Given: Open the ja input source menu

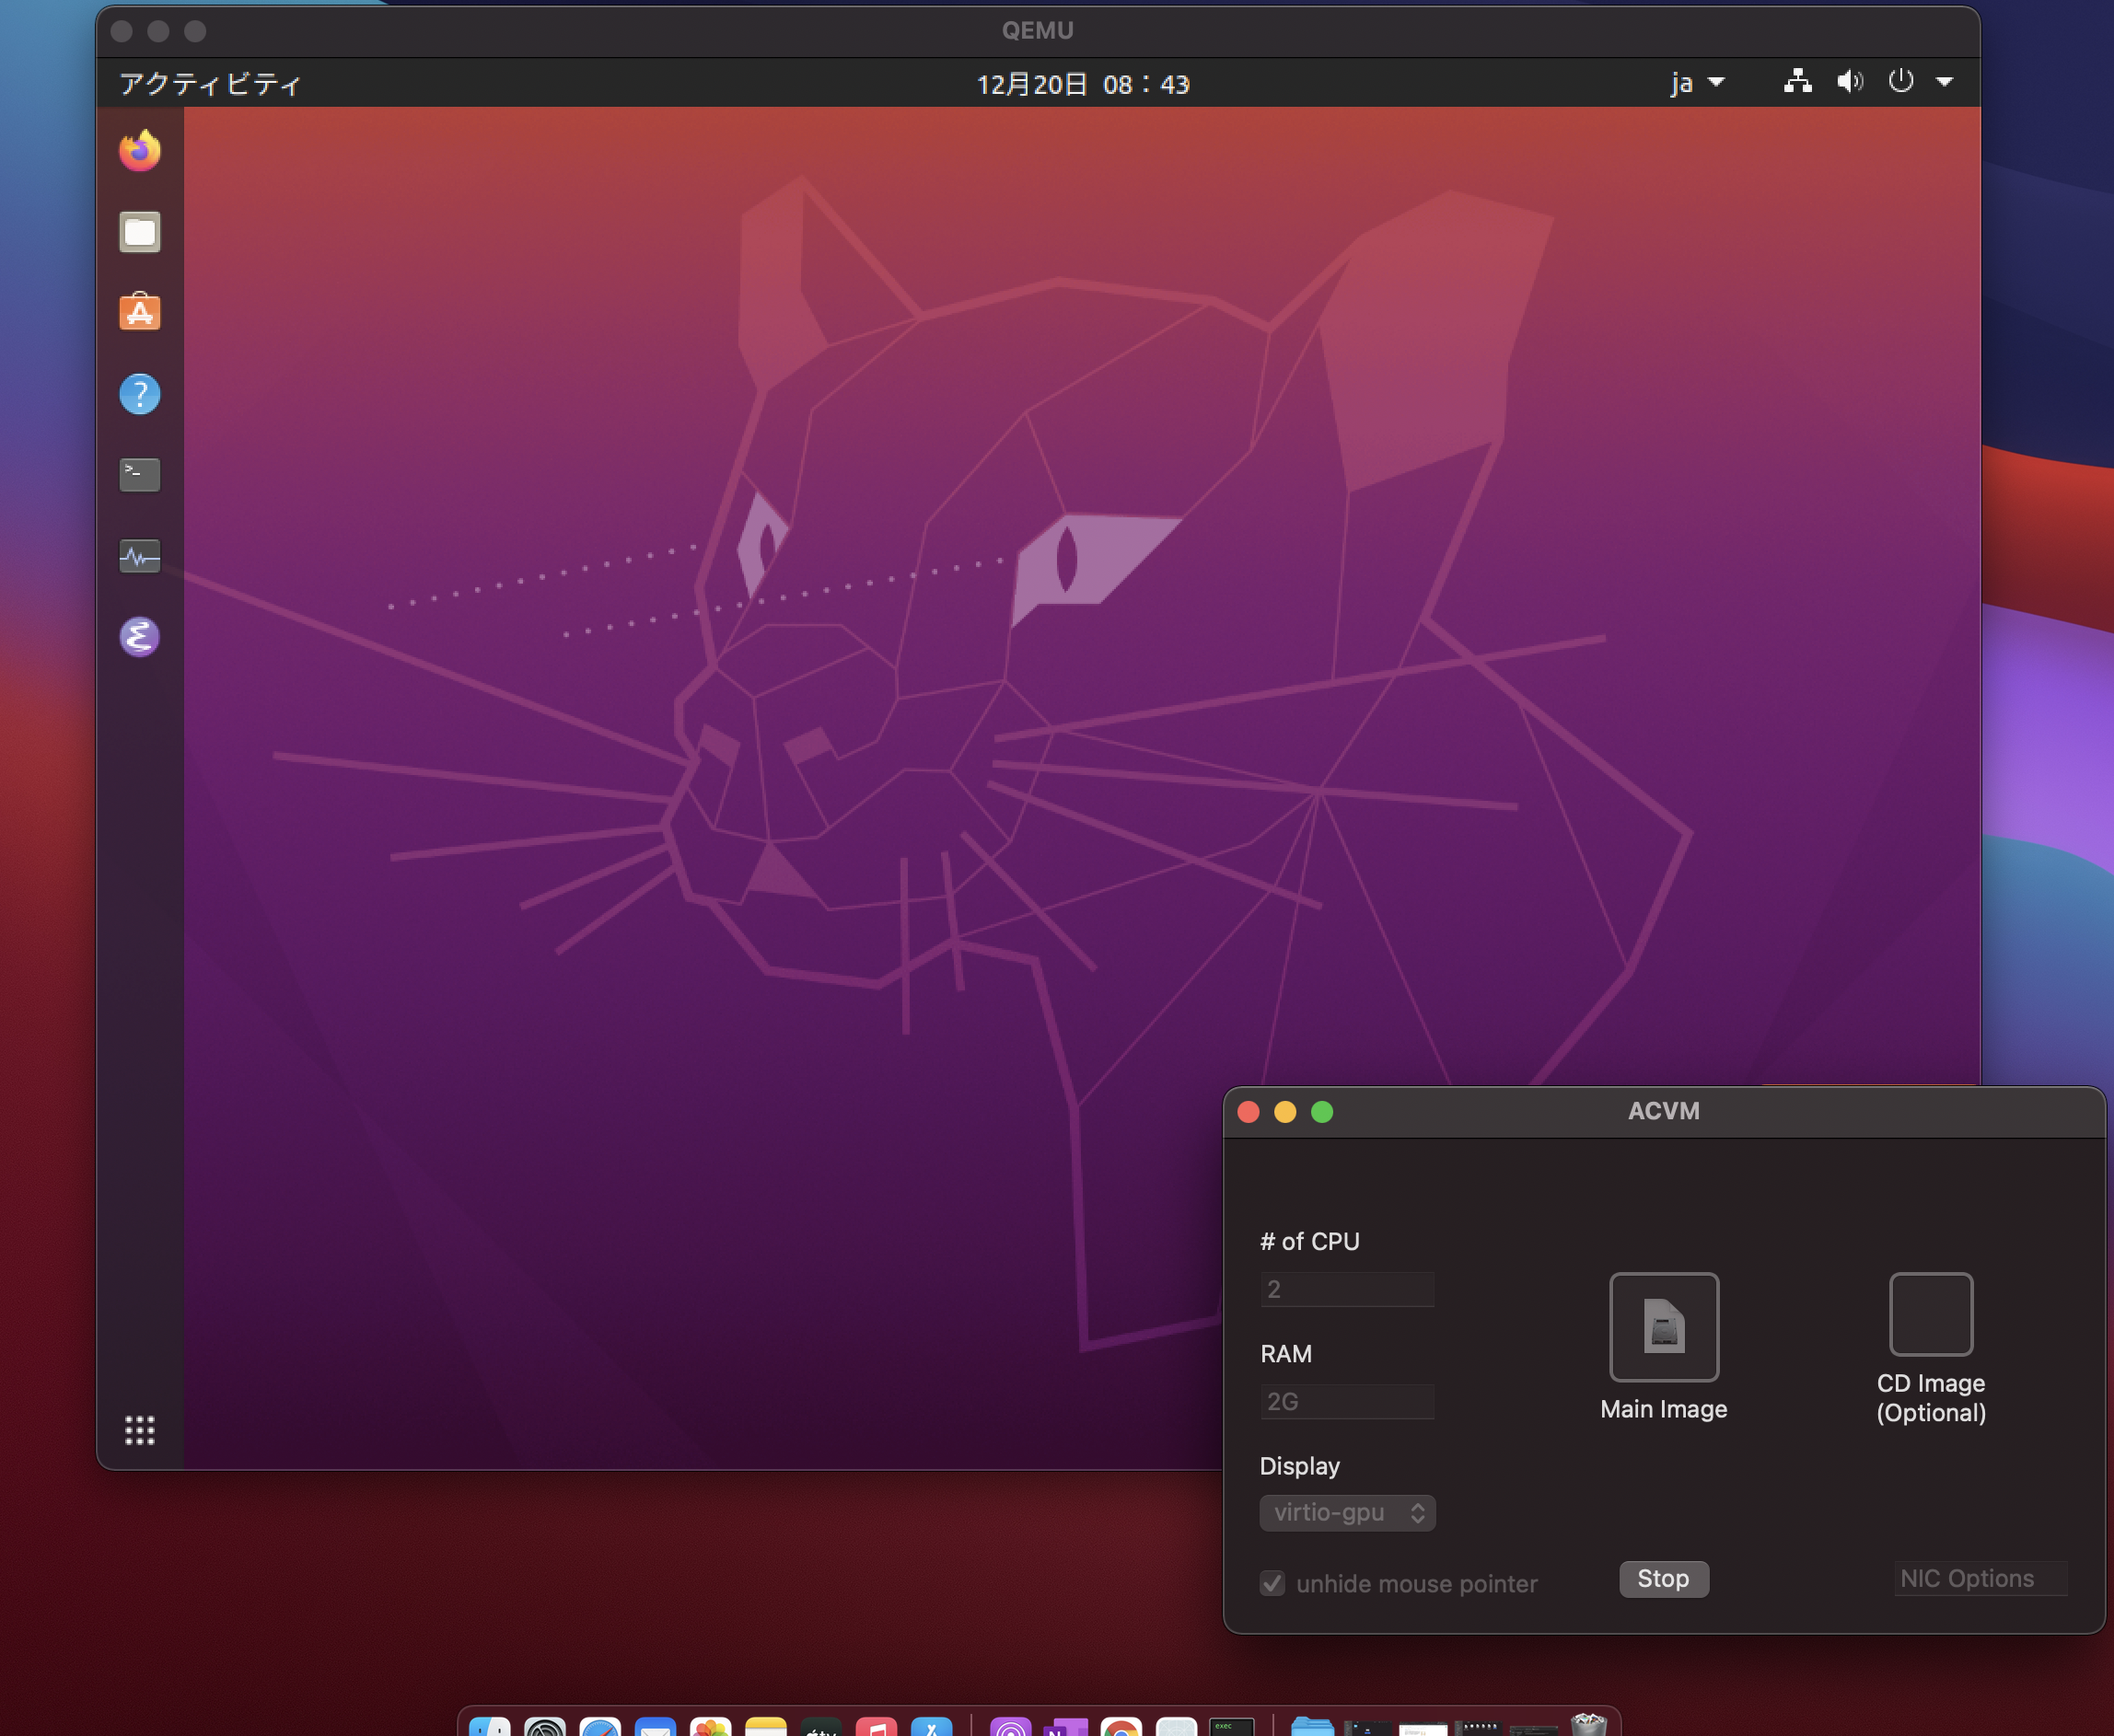Looking at the screenshot, I should click(x=1696, y=83).
